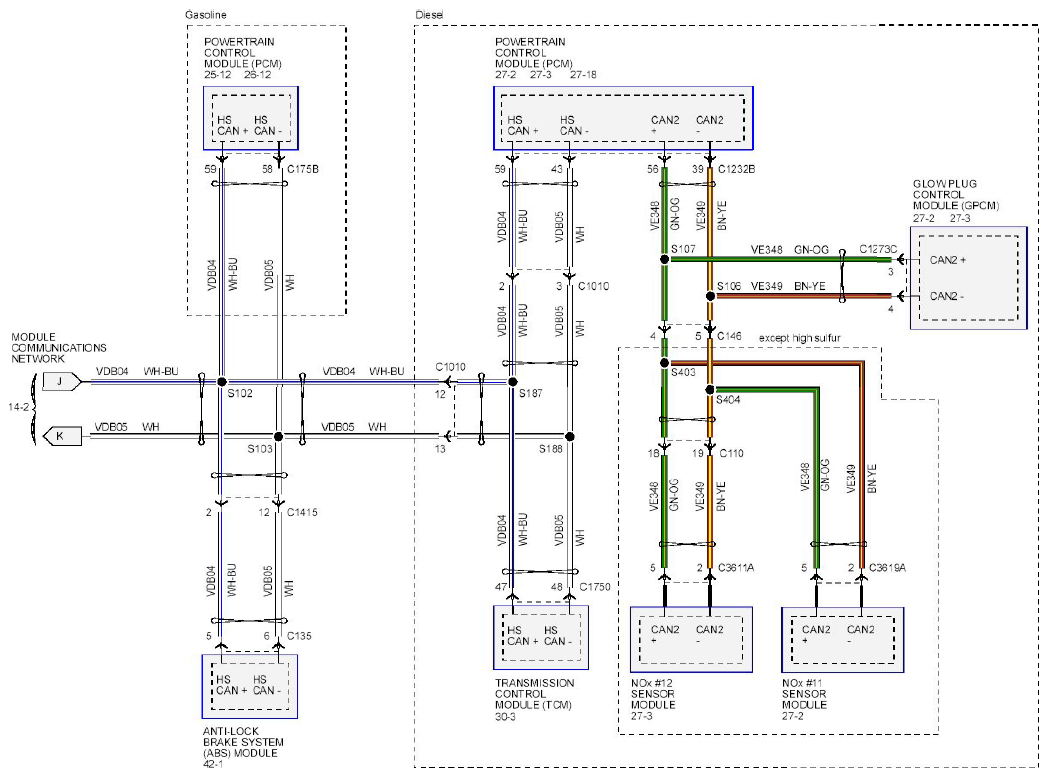Select the Glow Plug Control Module box
Image resolution: width=1048 pixels, height=777 pixels.
coord(968,277)
